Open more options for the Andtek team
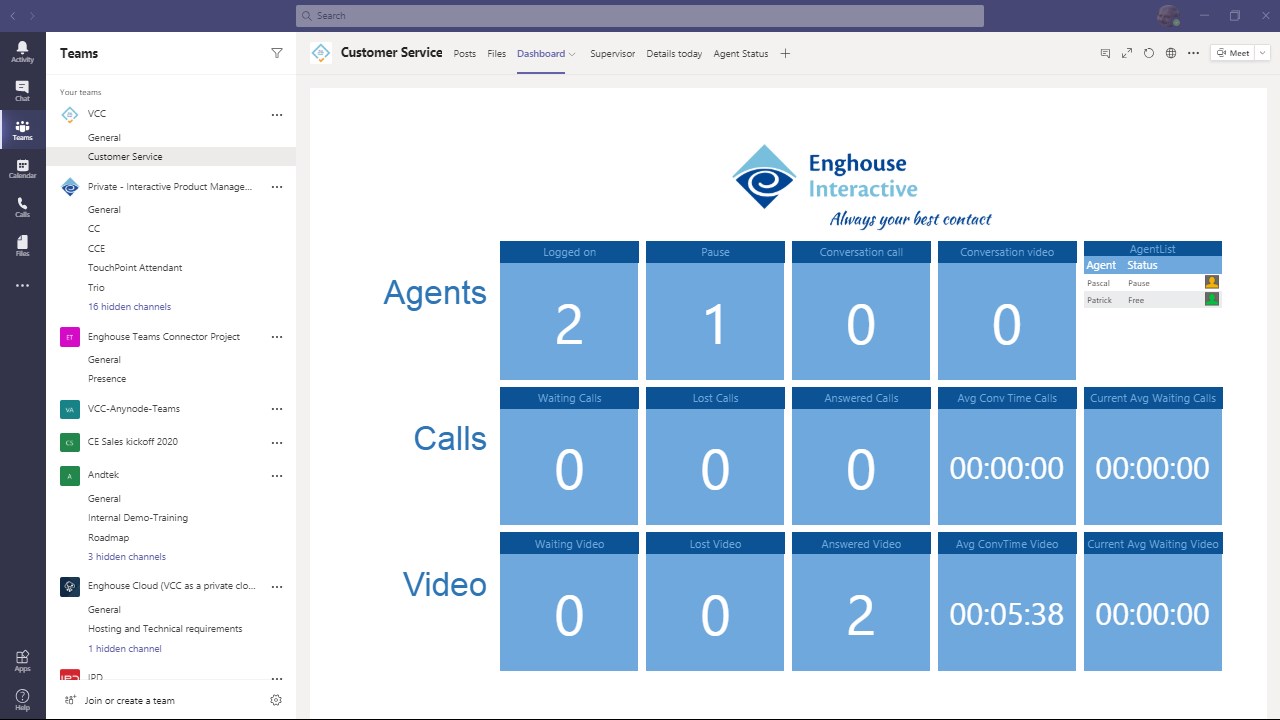Viewport: 1280px width, 720px height. pyautogui.click(x=277, y=475)
